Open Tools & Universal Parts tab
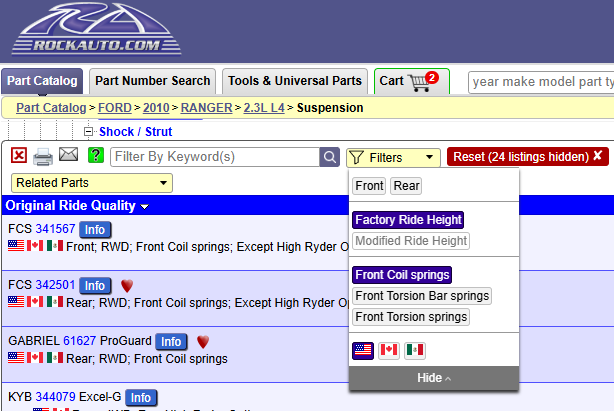This screenshot has height=411, width=614. (295, 81)
